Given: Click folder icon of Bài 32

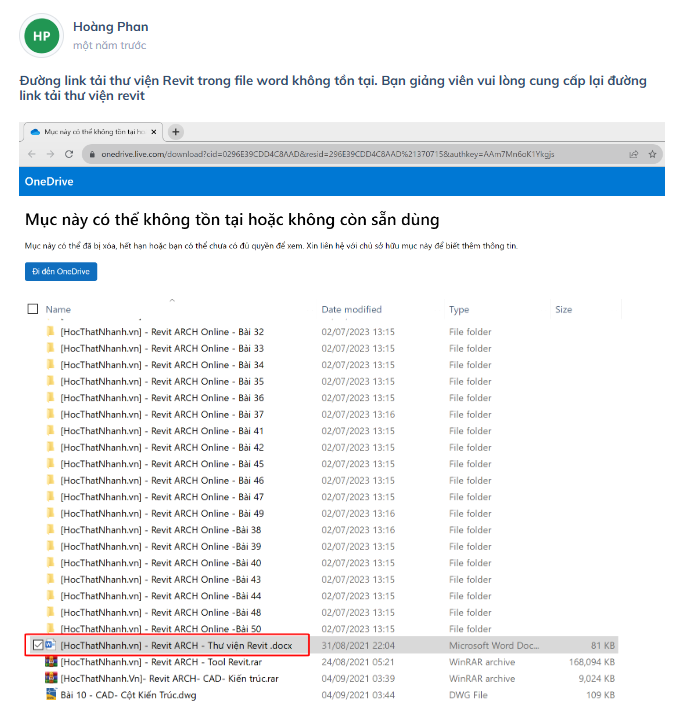Looking at the screenshot, I should click(51, 331).
